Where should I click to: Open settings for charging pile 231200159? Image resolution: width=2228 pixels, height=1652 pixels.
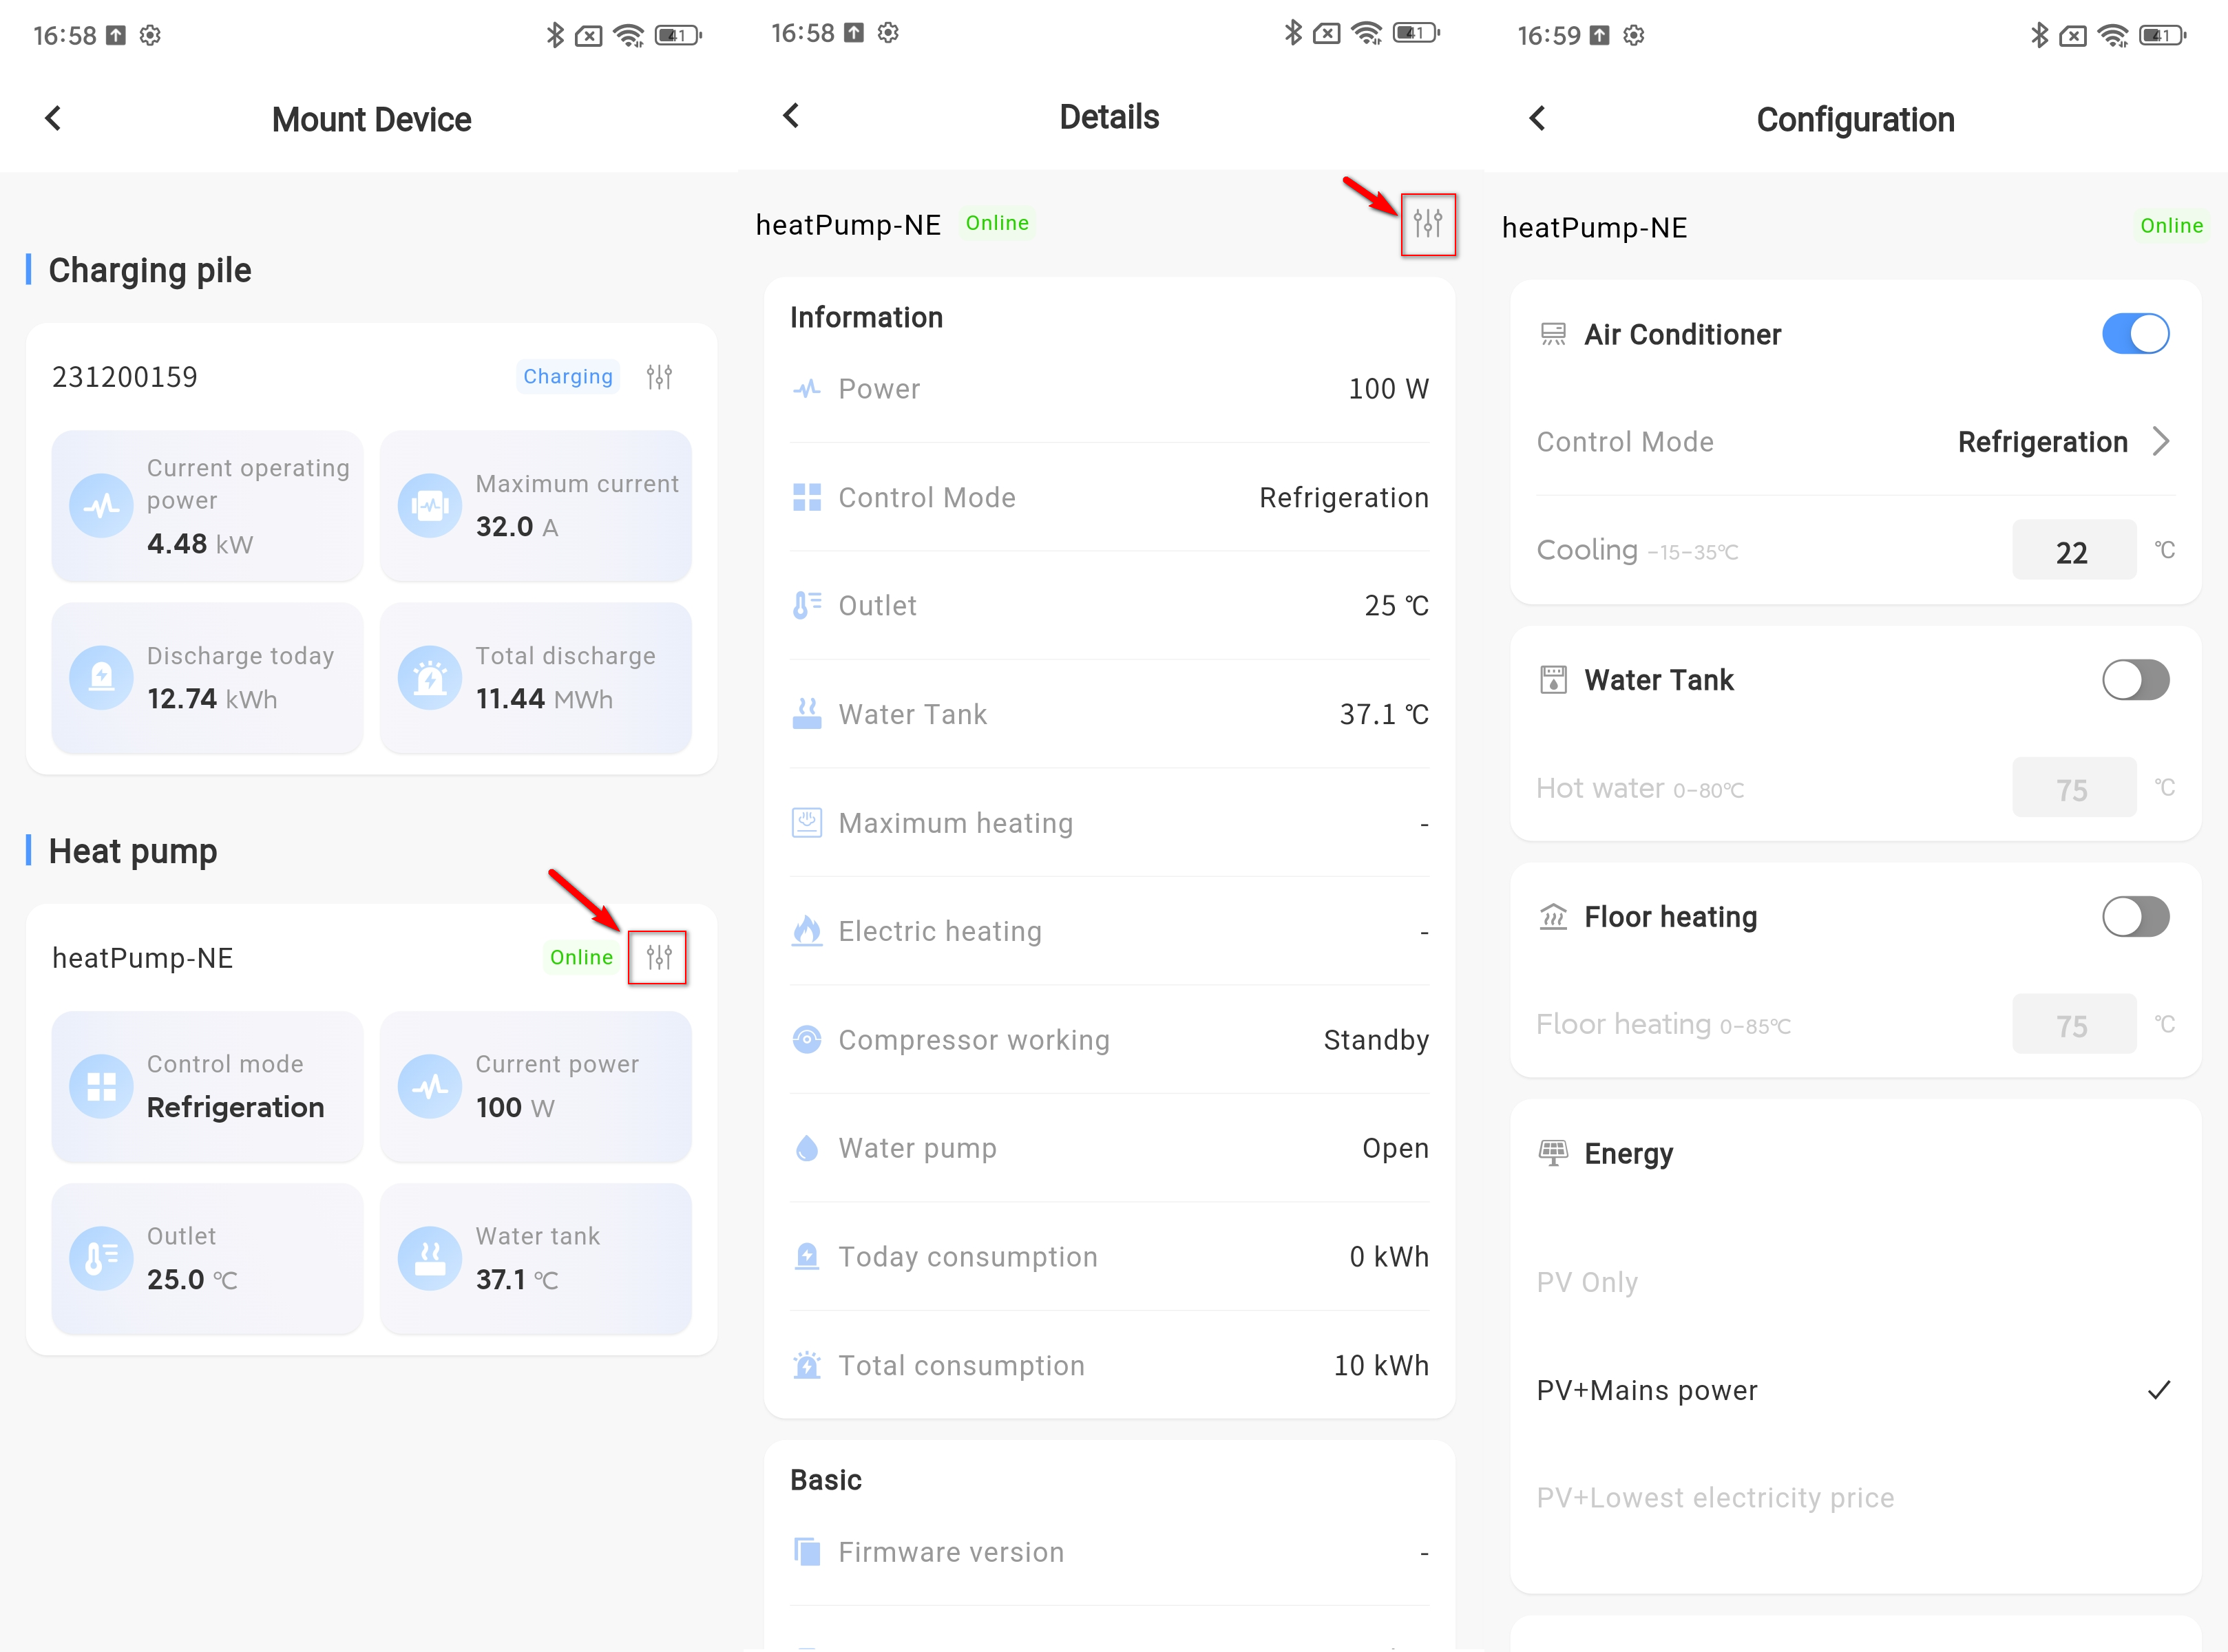[x=658, y=377]
